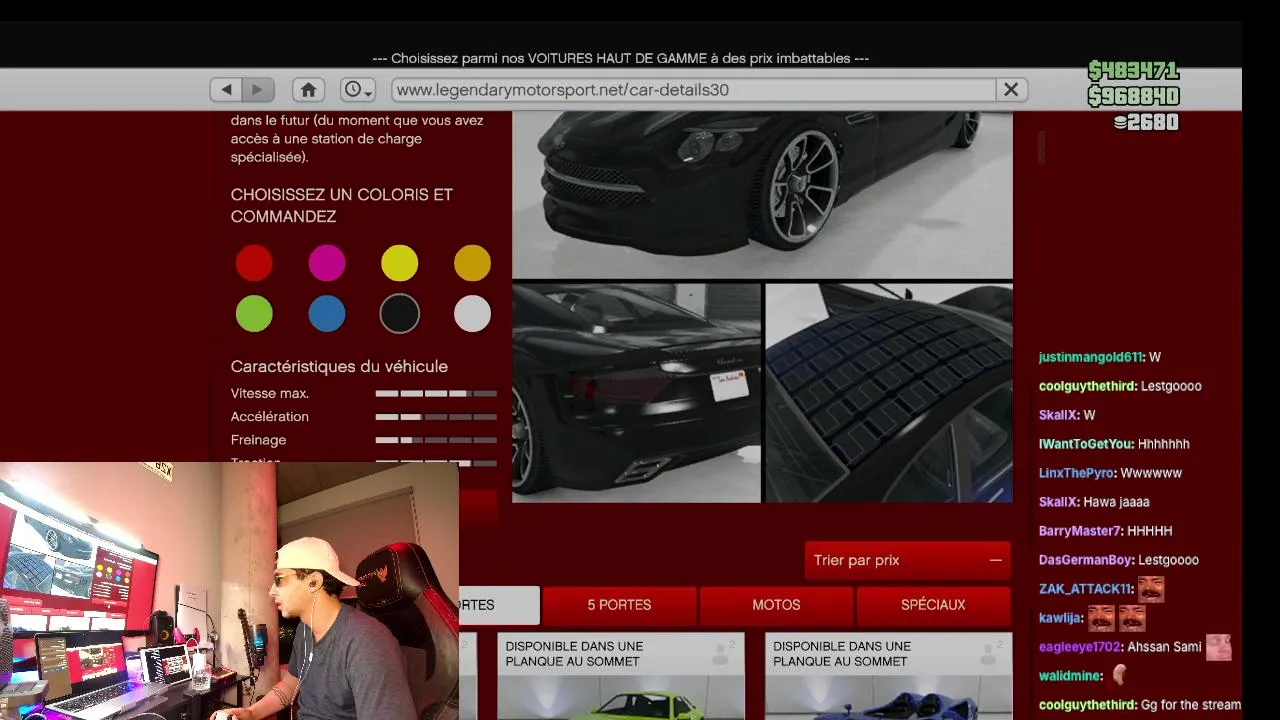This screenshot has width=1280, height=720.
Task: Choose the magenta car color
Action: 327,263
